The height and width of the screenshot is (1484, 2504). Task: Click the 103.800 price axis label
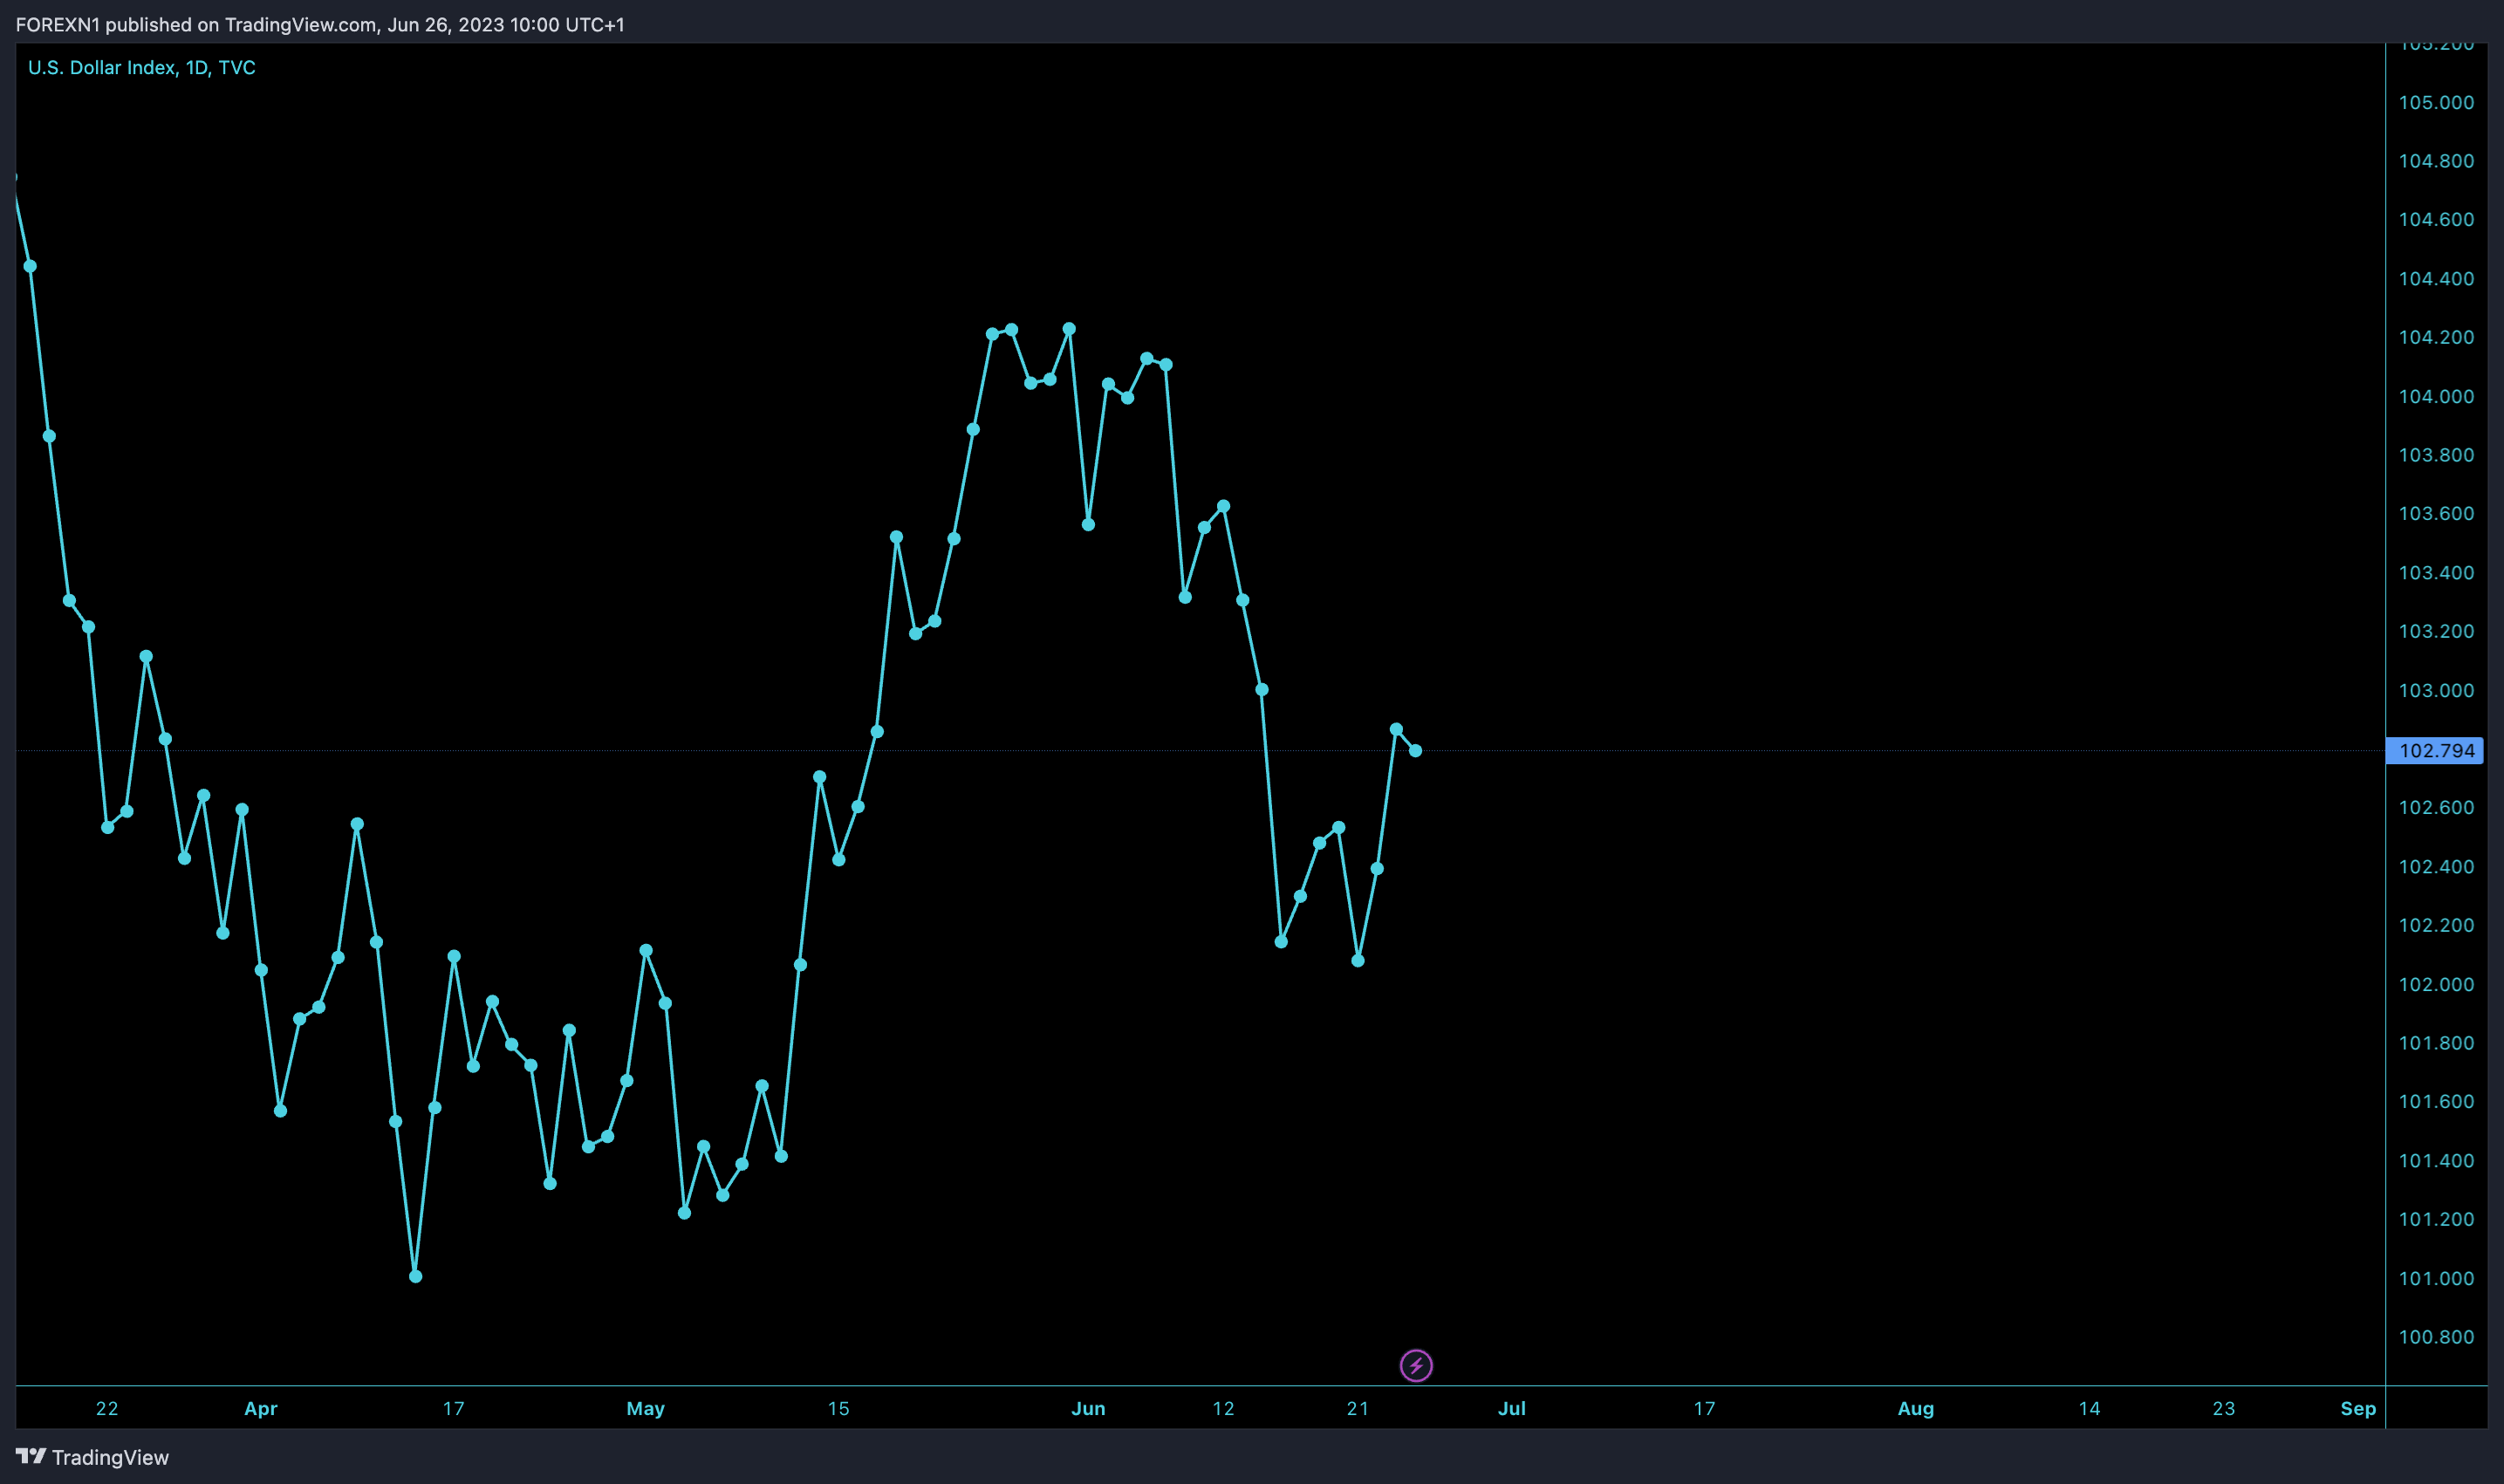click(x=2436, y=455)
